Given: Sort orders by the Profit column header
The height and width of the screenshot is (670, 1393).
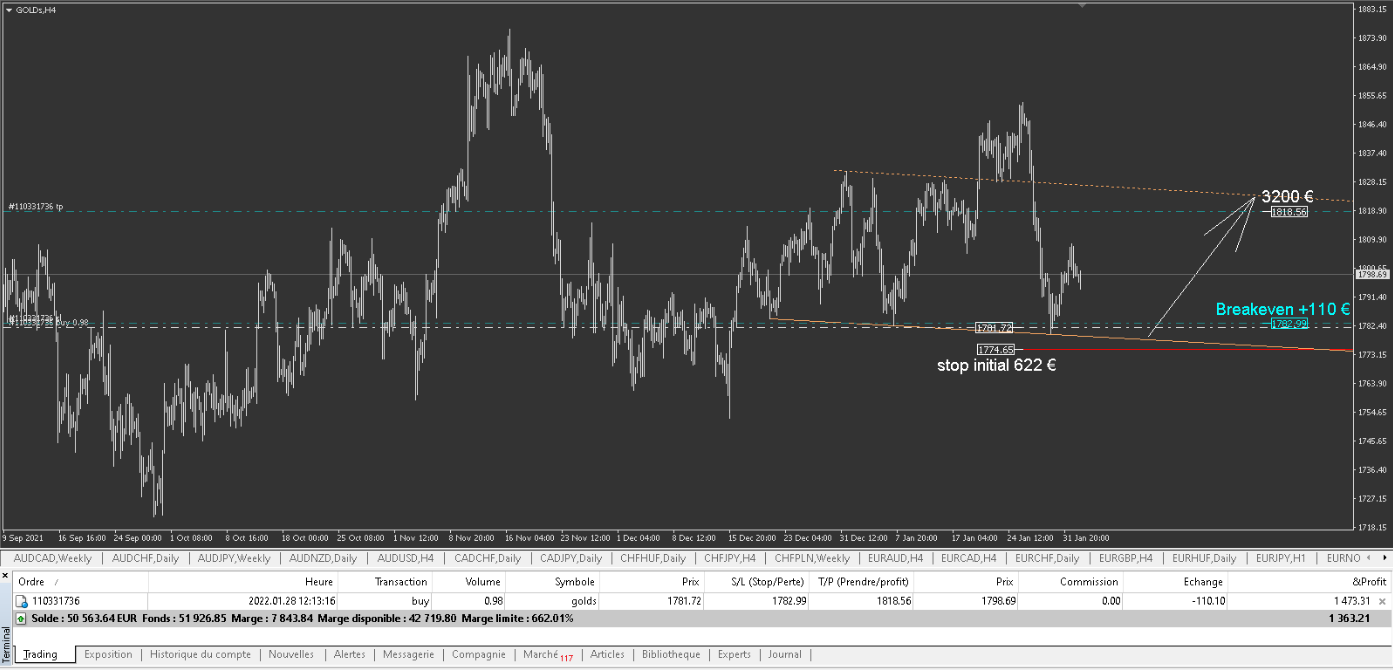Looking at the screenshot, I should pyautogui.click(x=1369, y=582).
